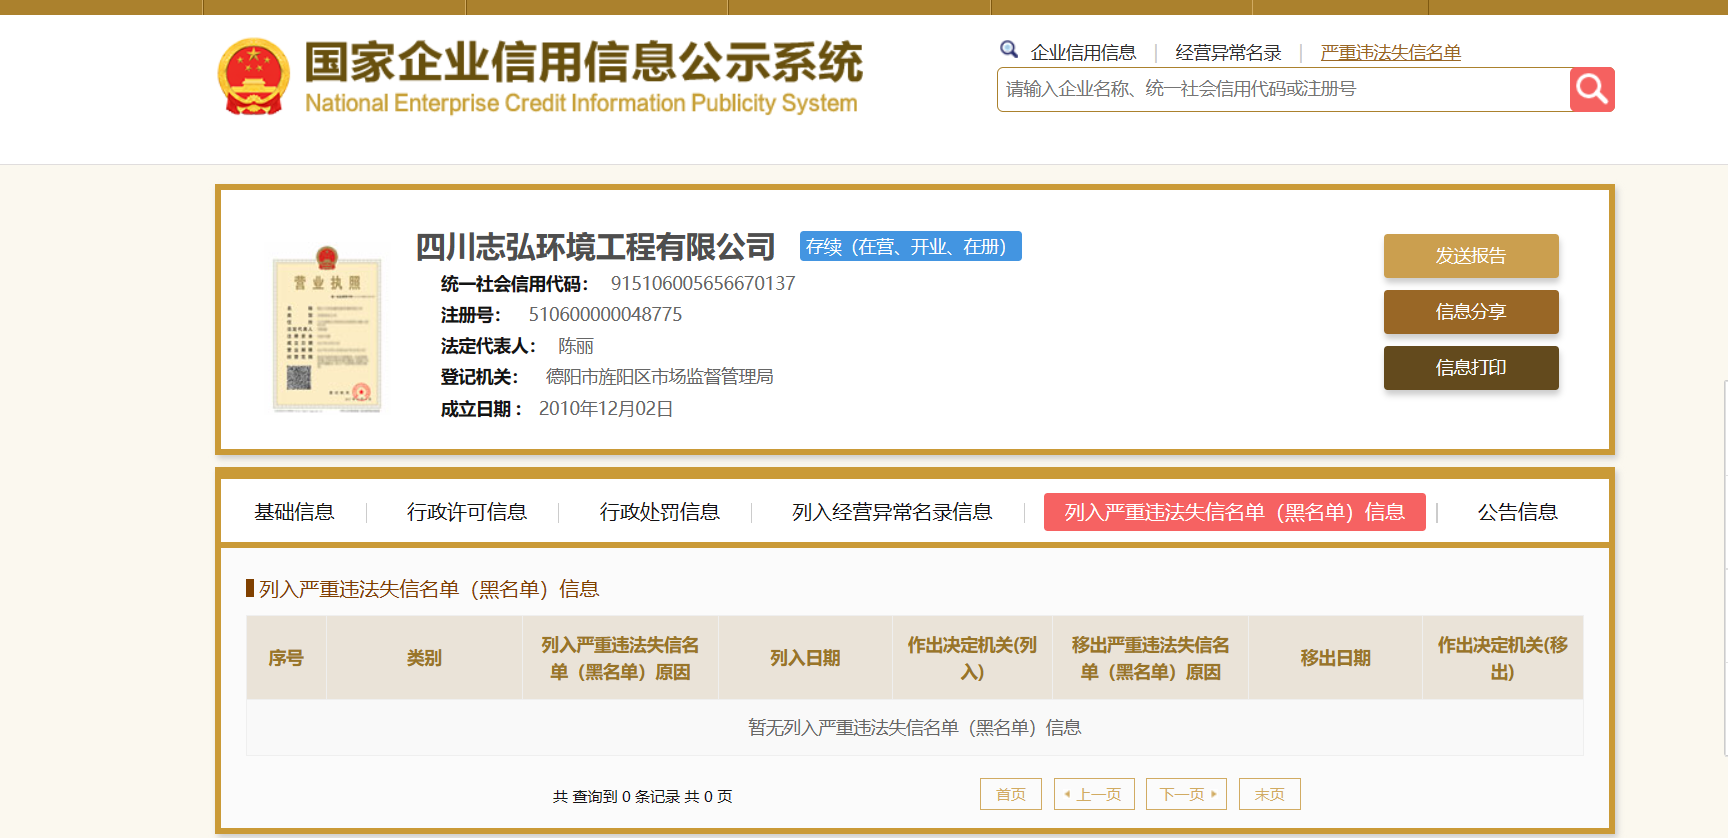Click the 下一页 next page button
The height and width of the screenshot is (838, 1728).
tap(1186, 794)
